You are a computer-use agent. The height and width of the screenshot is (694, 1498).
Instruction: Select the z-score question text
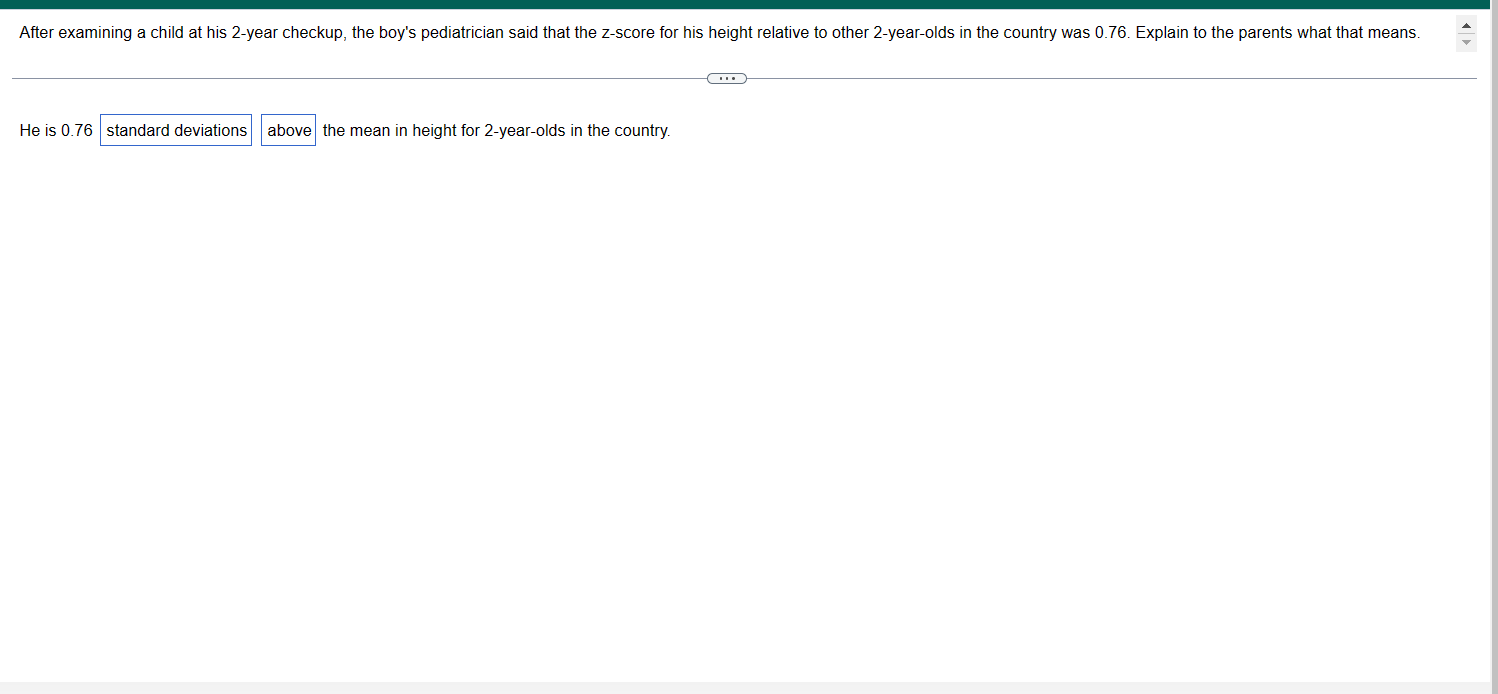tap(700, 32)
